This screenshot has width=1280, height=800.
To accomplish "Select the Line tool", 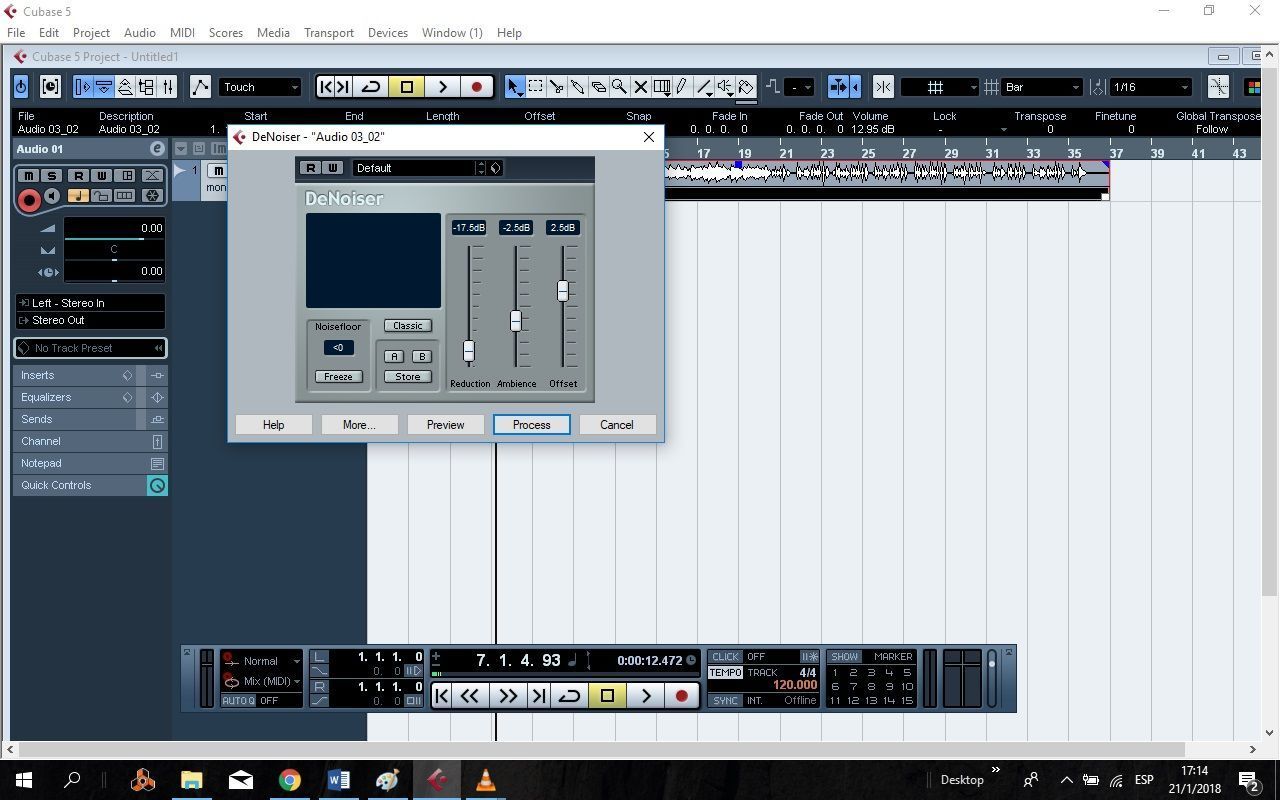I will pyautogui.click(x=703, y=87).
